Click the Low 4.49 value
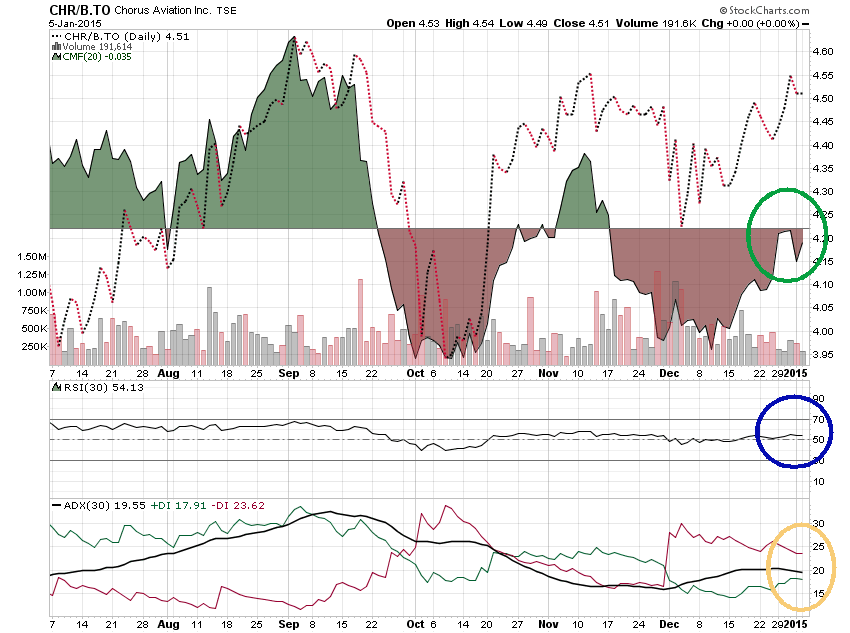The height and width of the screenshot is (633, 850). tap(523, 23)
